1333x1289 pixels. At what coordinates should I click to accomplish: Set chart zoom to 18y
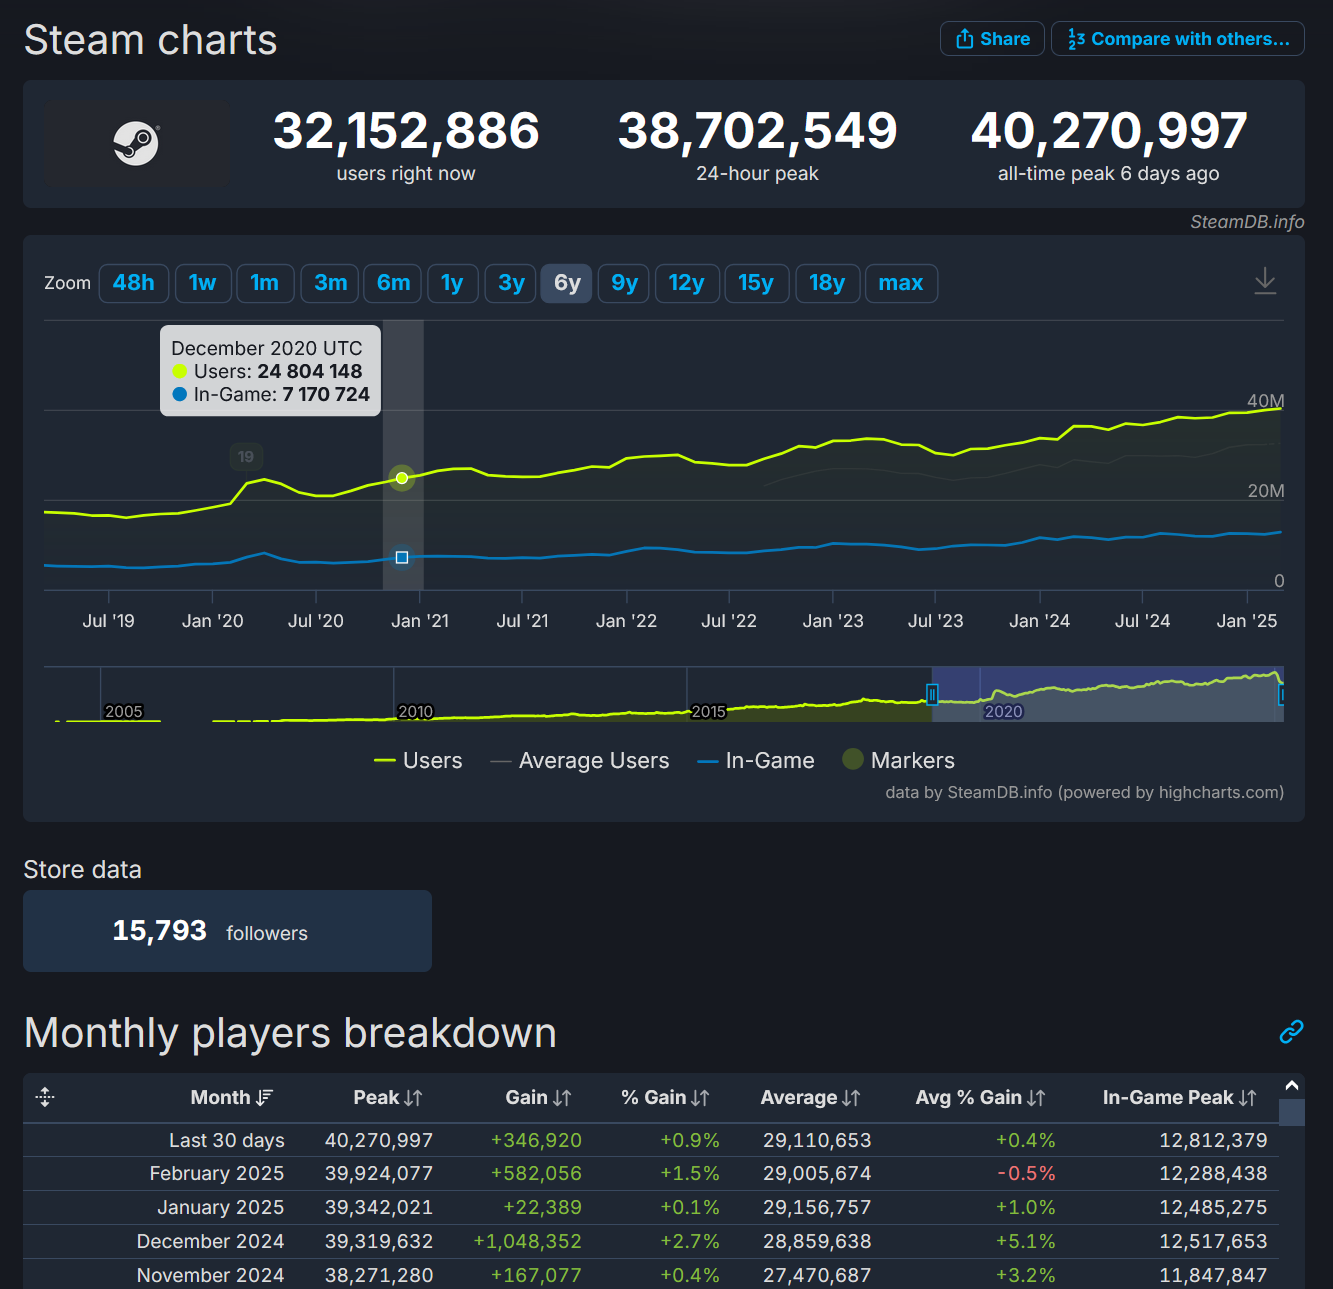point(827,283)
